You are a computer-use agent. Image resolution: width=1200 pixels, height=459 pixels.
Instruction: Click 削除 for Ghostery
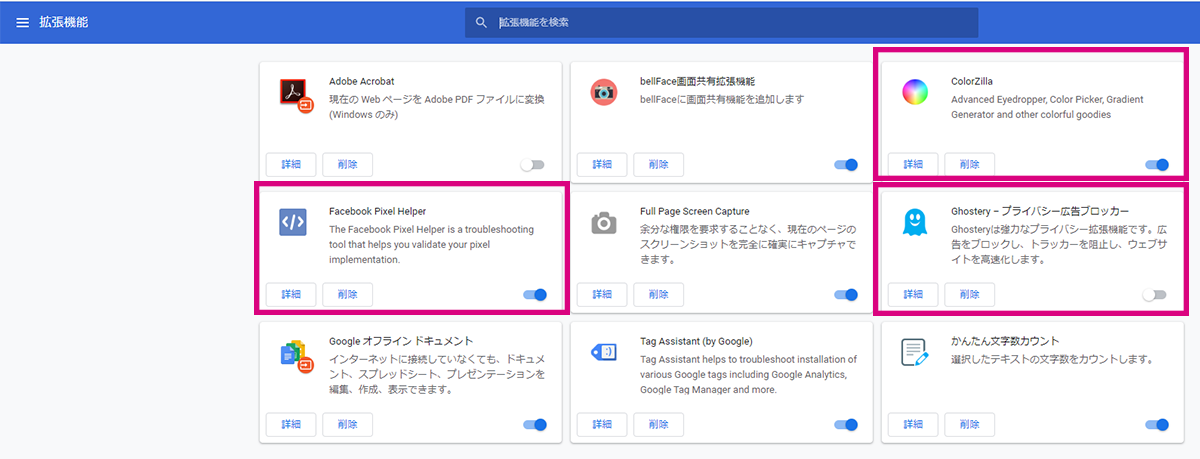pos(970,295)
